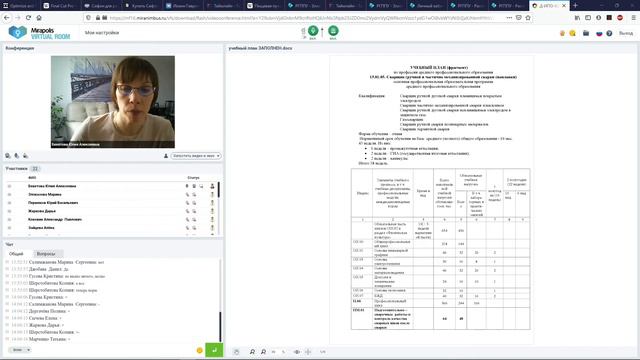Click the person icon beside video dropdown
The width and height of the screenshot is (640, 360).
click(166, 156)
